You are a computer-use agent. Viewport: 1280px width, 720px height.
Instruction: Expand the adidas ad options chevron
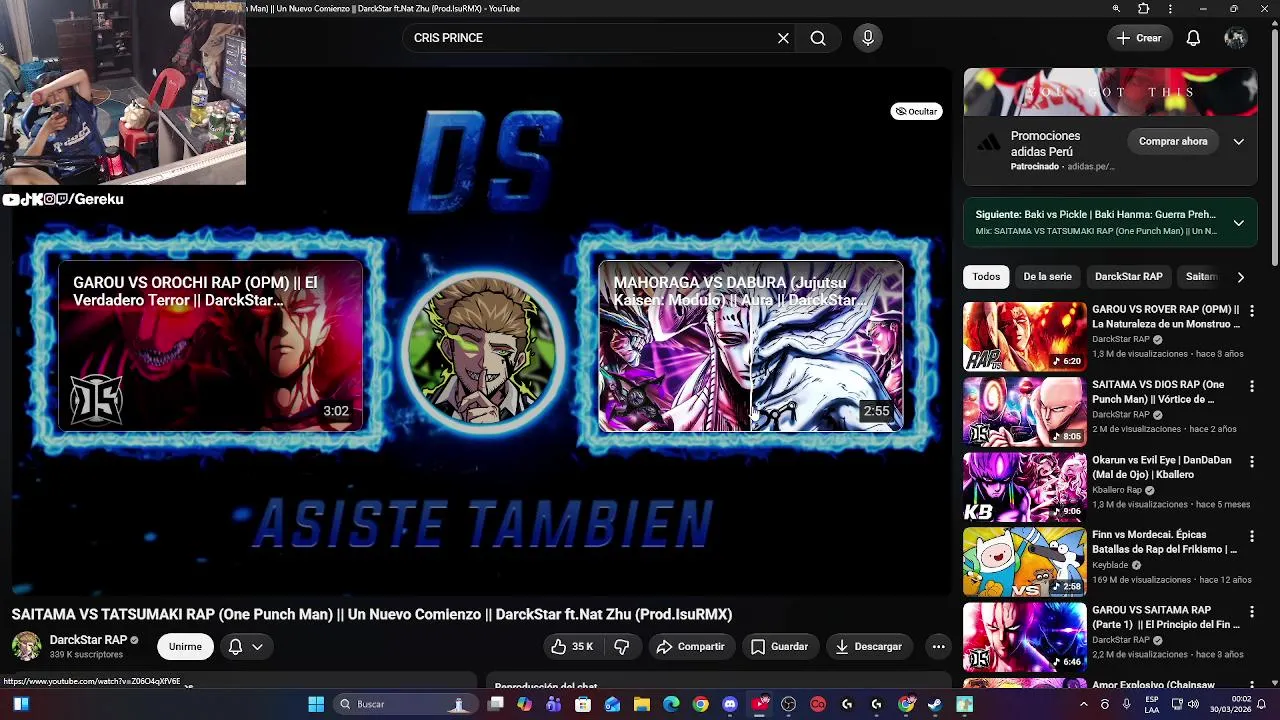[1238, 142]
